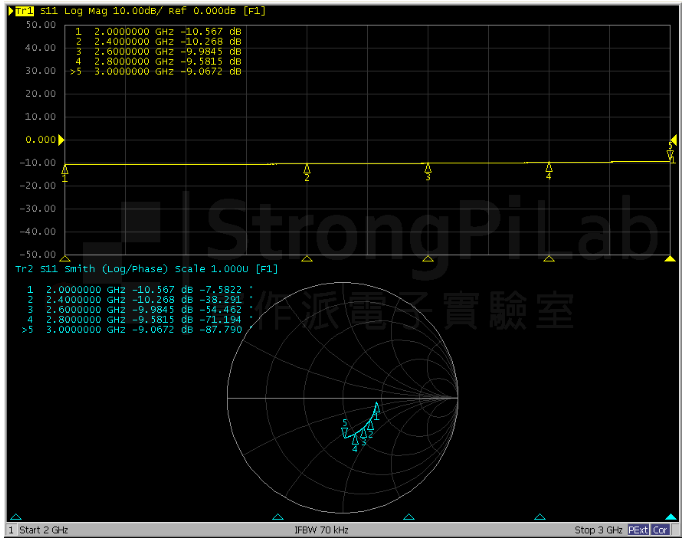Image resolution: width=688 pixels, height=542 pixels.
Task: Click the Stop 3 GHz status field
Action: [x=598, y=530]
